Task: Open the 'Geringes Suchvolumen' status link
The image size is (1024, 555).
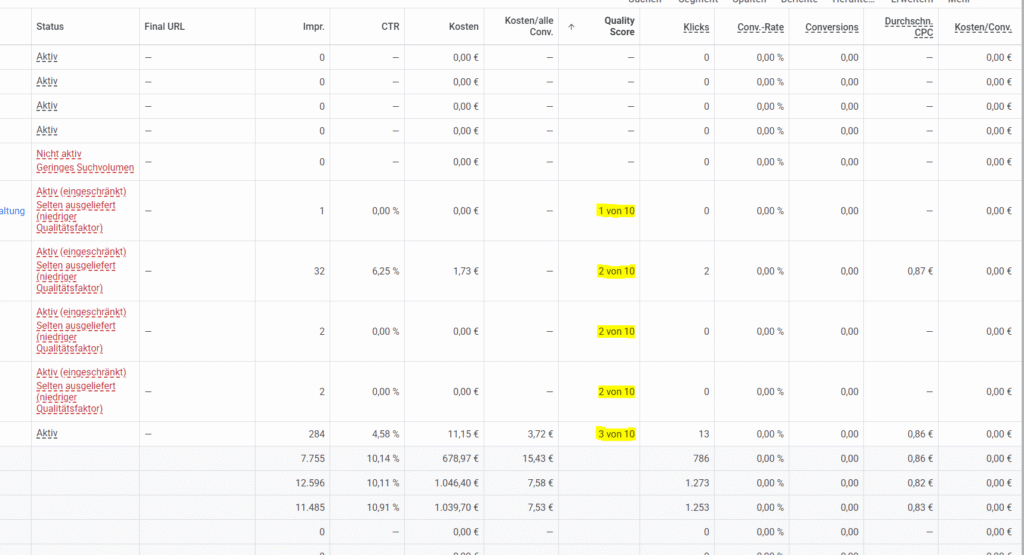Action: (85, 168)
